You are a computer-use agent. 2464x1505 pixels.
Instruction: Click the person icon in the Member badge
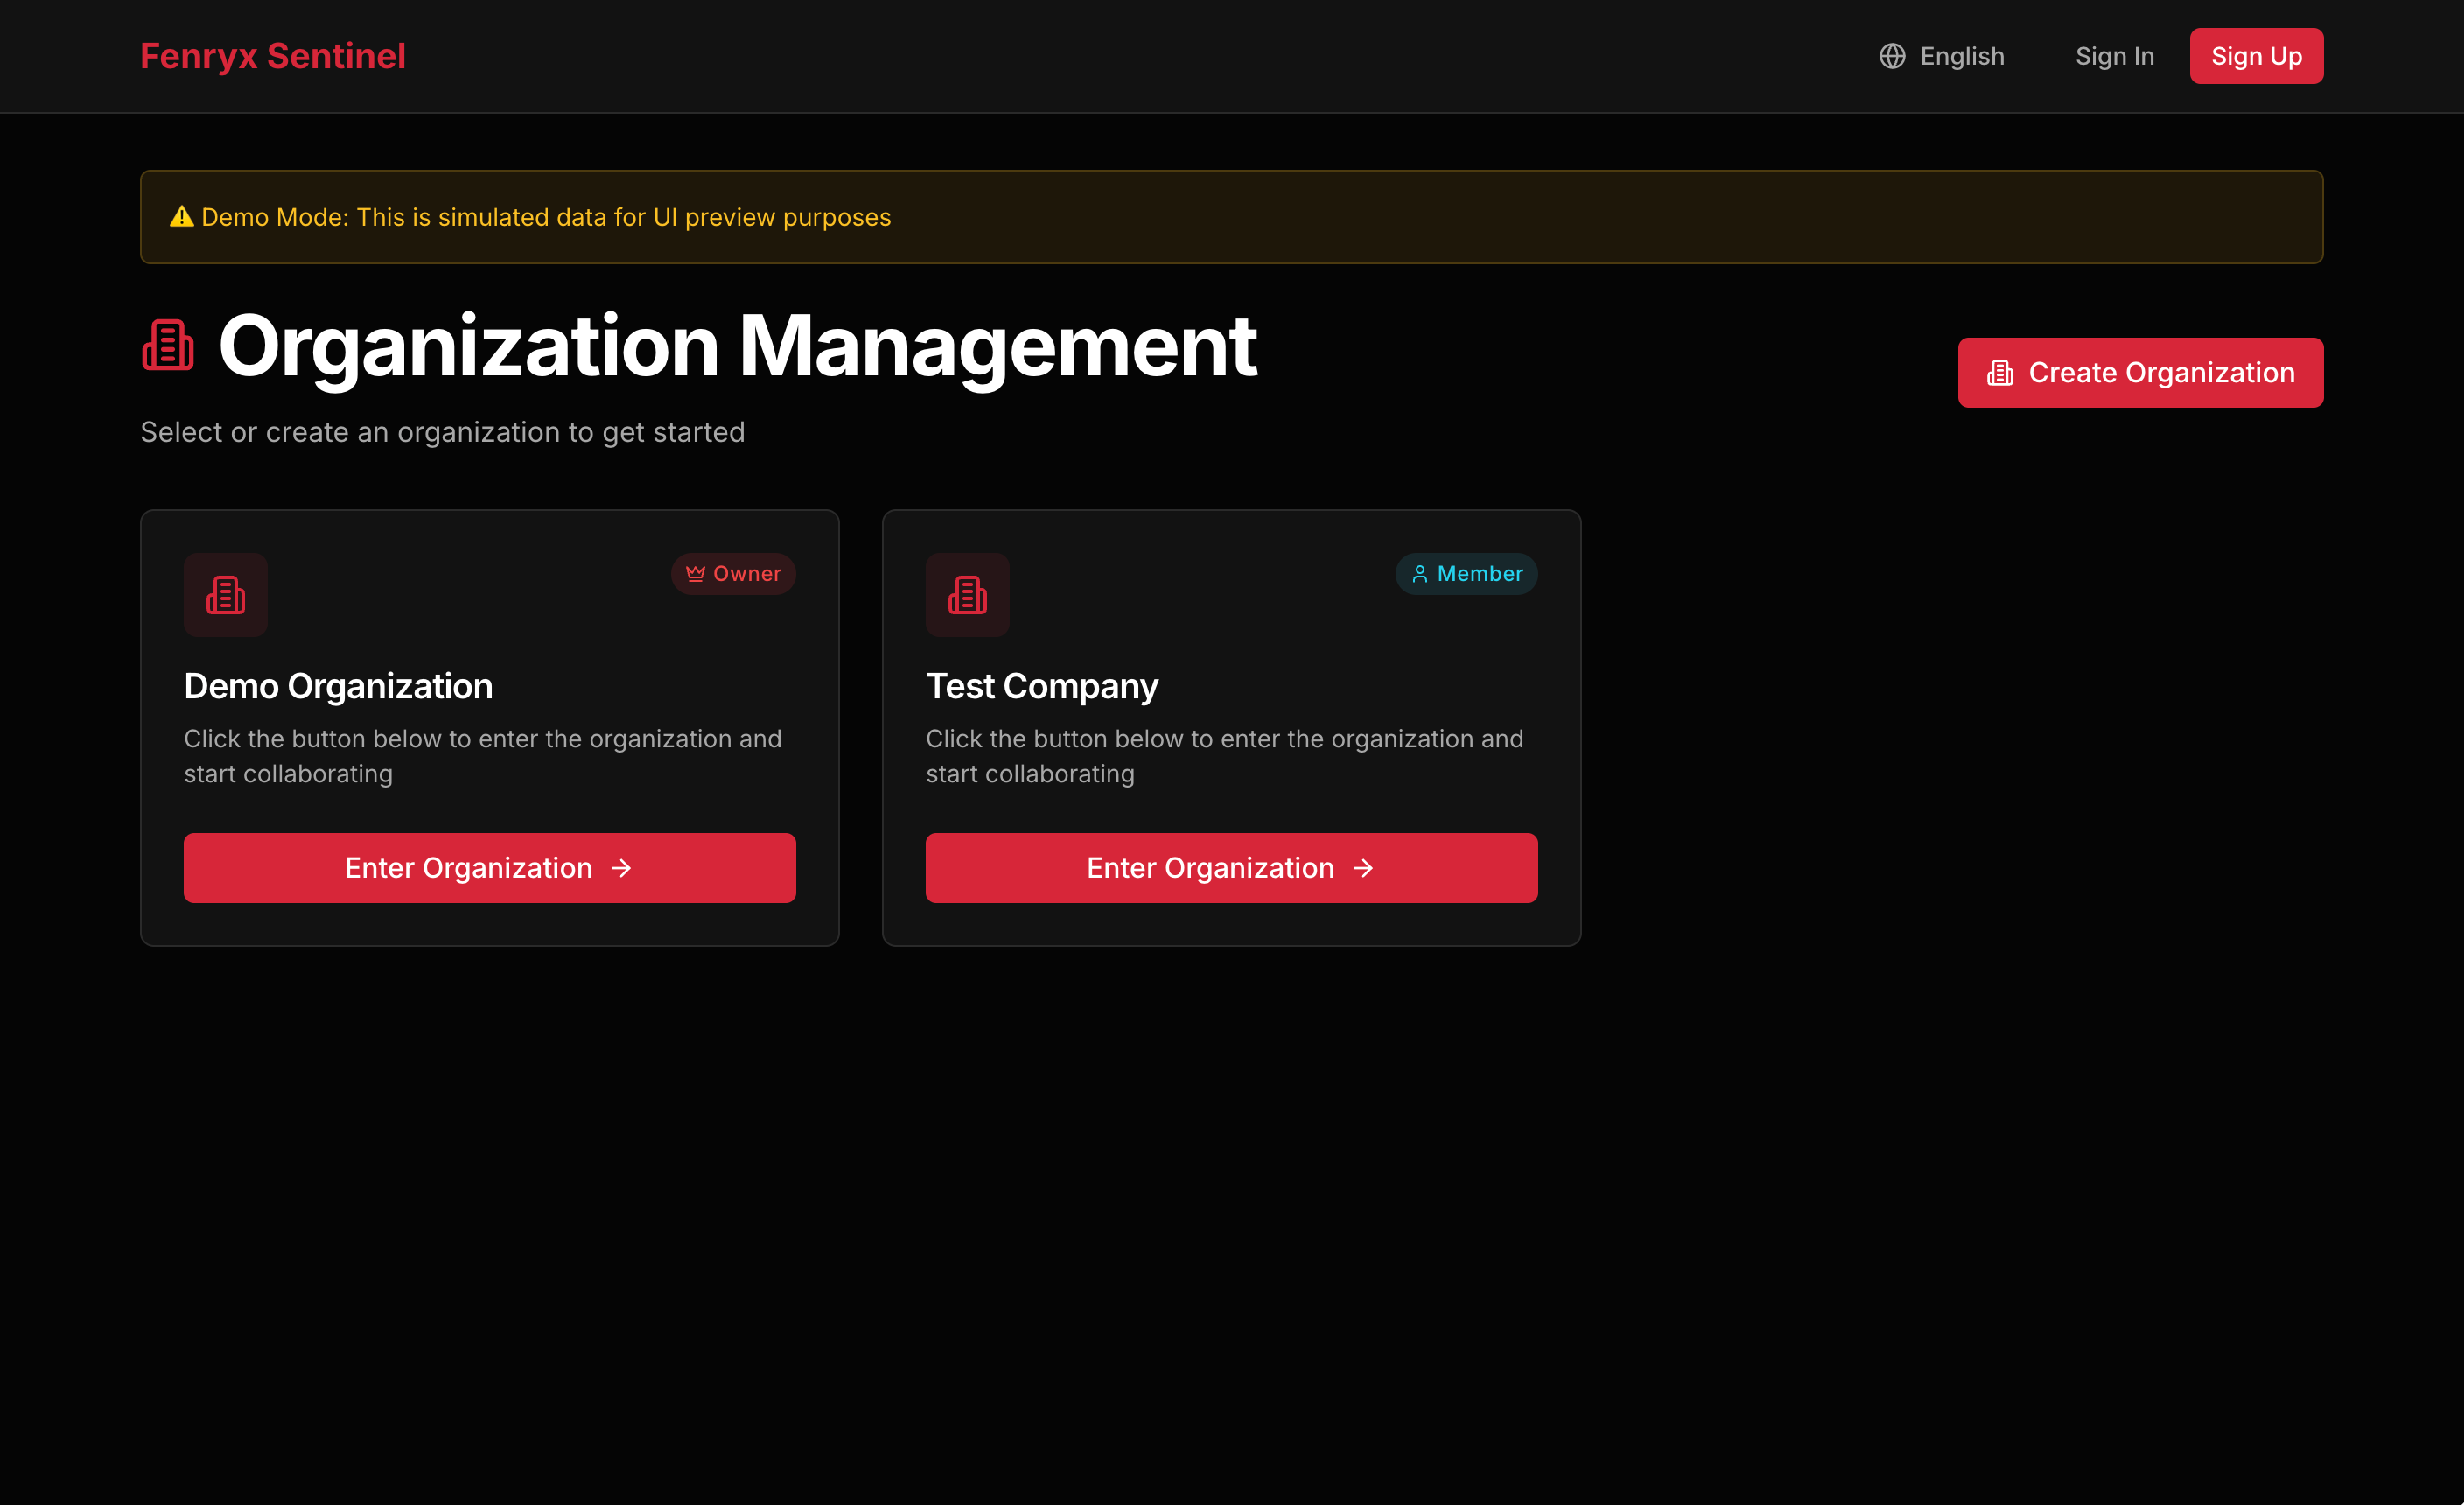point(1421,573)
